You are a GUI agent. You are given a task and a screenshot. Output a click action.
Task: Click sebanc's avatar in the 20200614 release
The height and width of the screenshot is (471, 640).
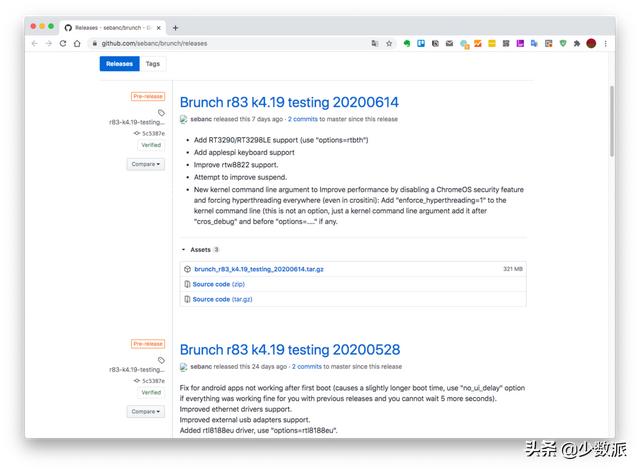pos(184,119)
